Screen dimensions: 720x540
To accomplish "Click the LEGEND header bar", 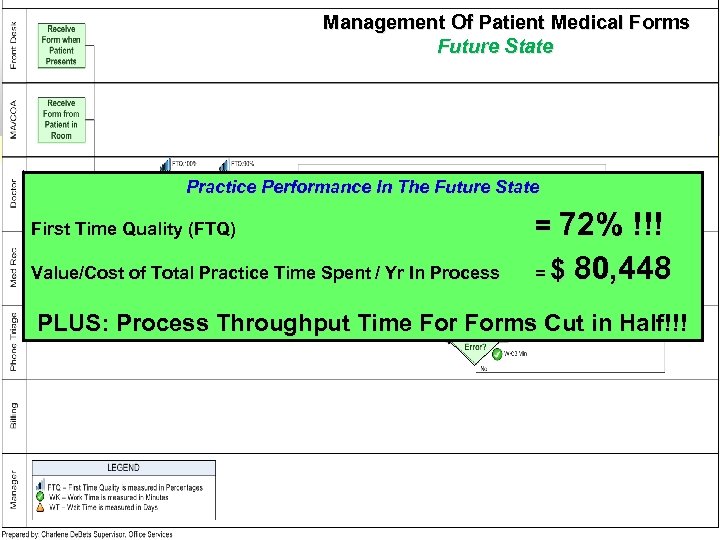I will (x=123, y=468).
